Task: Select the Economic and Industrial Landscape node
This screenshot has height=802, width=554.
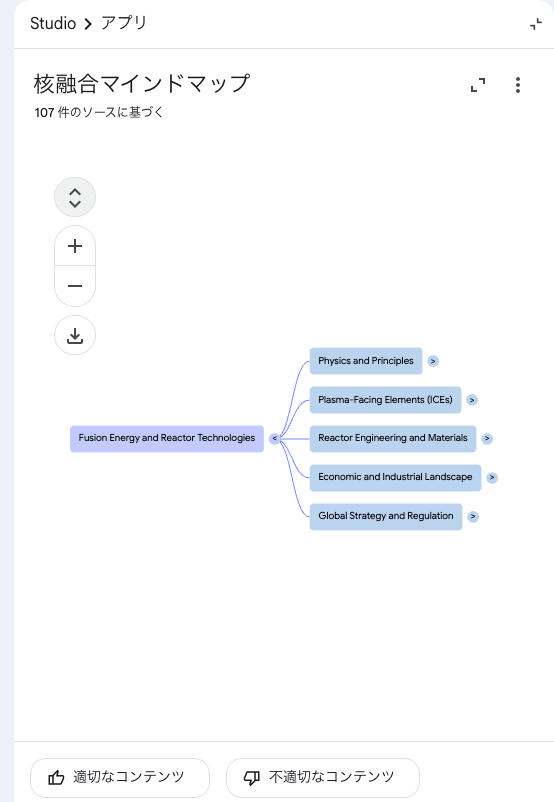Action: click(395, 477)
